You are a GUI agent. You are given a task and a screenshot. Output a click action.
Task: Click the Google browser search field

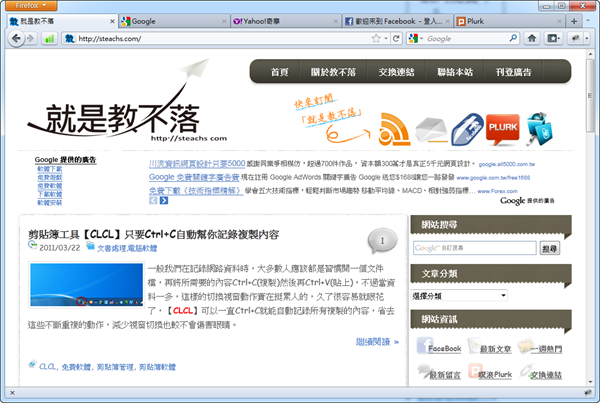pos(466,38)
